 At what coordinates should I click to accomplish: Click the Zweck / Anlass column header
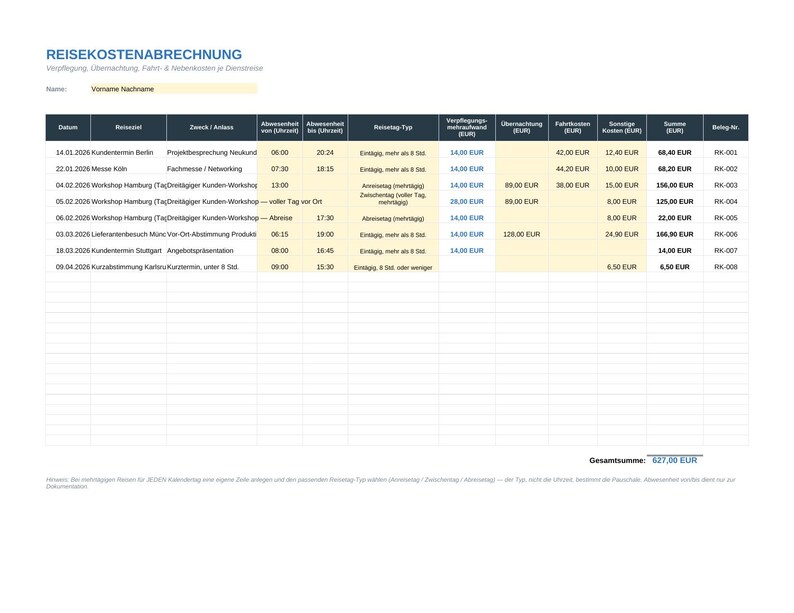pos(212,128)
